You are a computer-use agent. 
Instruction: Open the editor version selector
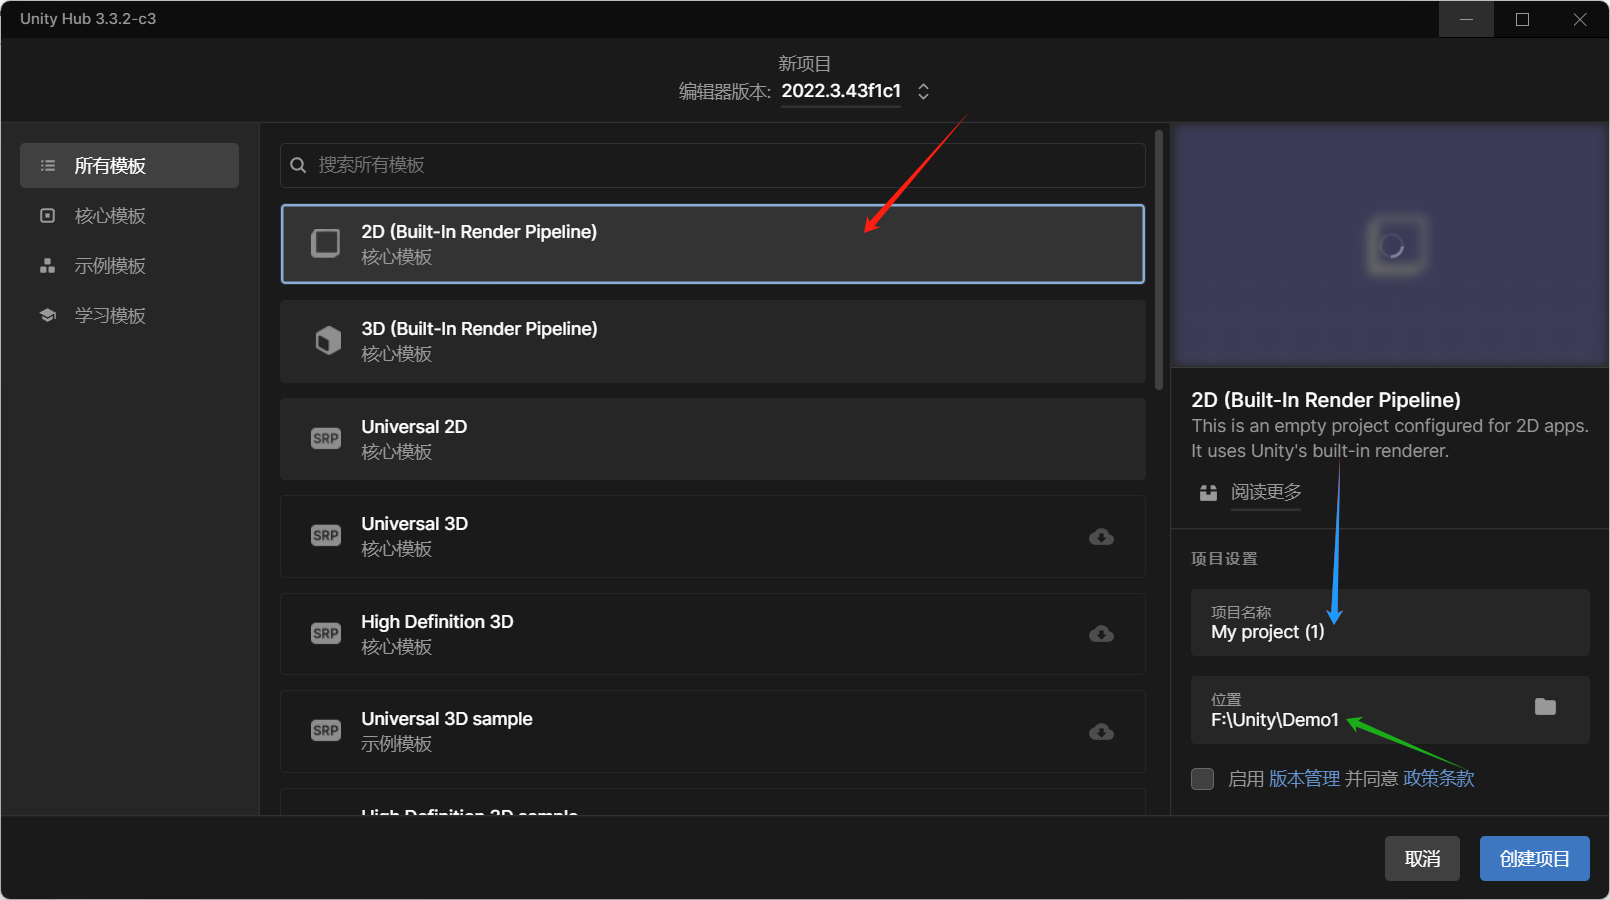[x=923, y=91]
